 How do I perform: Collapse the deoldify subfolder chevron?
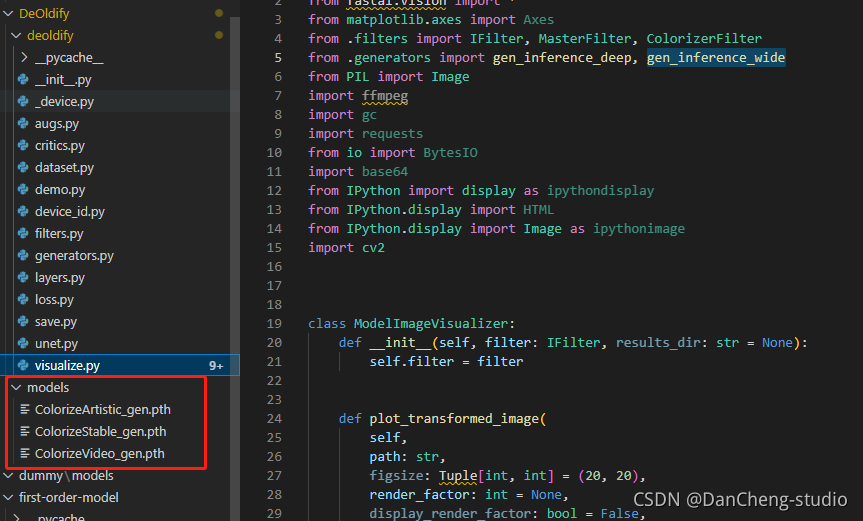[x=17, y=36]
